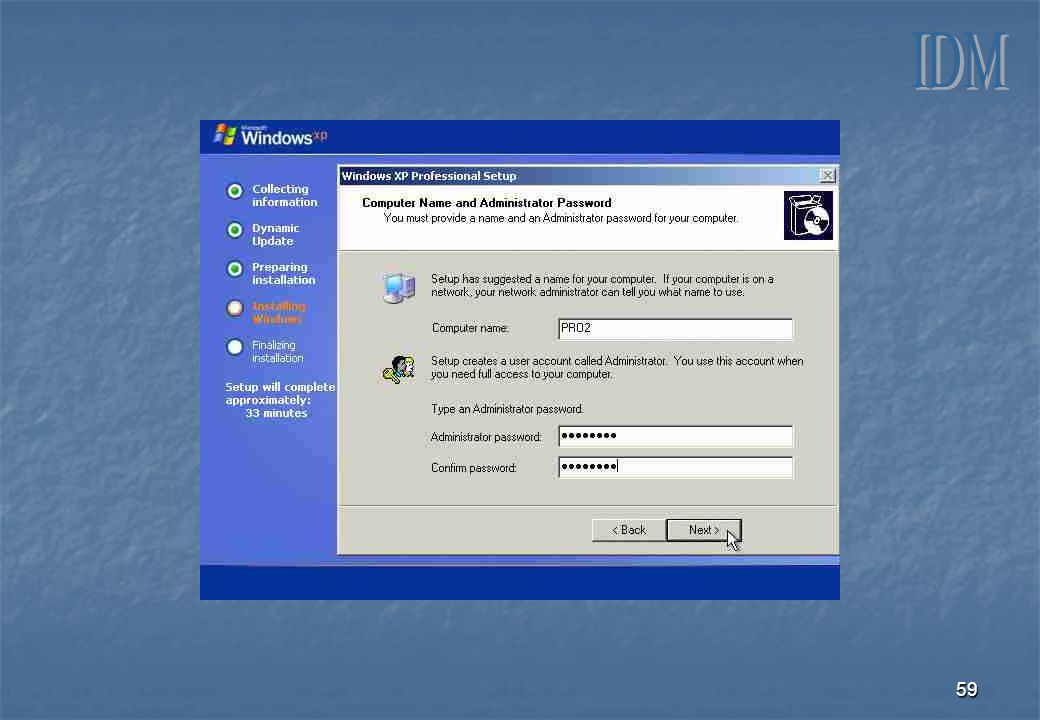Click the Administrator password field

click(x=675, y=436)
